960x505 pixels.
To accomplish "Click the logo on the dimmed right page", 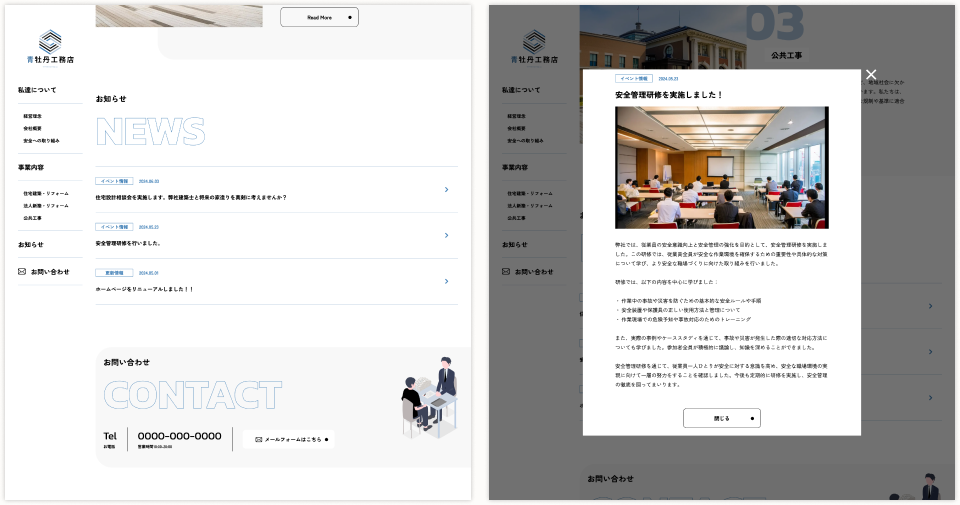I will [x=534, y=46].
